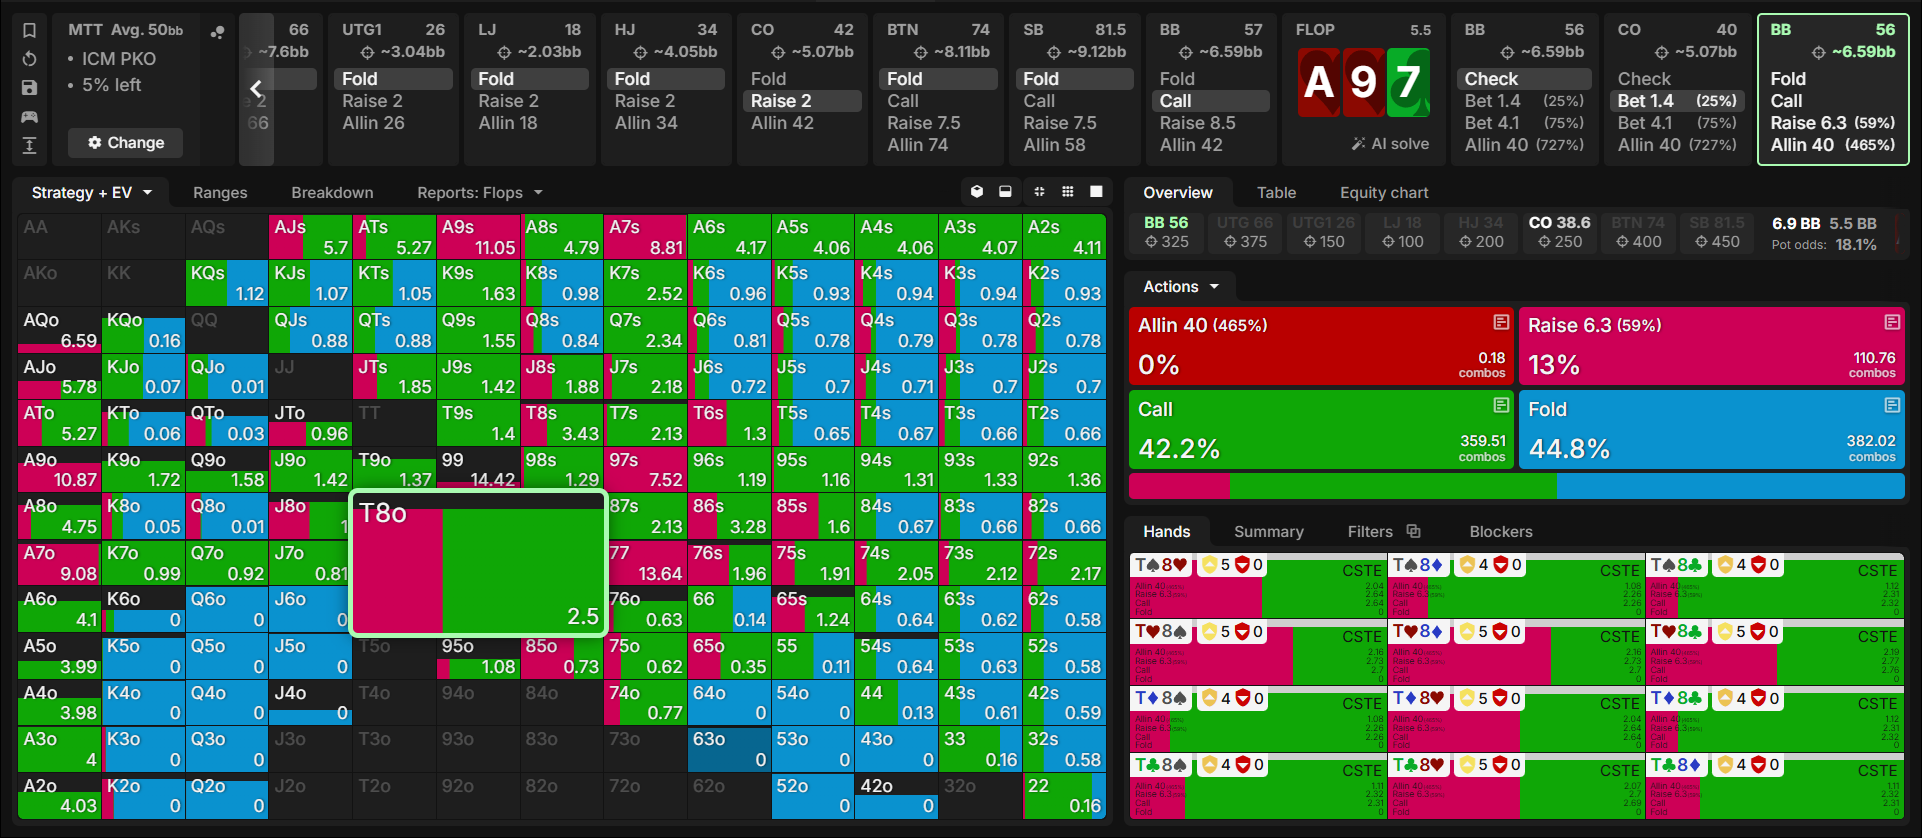
Task: Select the T♠8♥ combo in Hands list
Action: 1258,585
